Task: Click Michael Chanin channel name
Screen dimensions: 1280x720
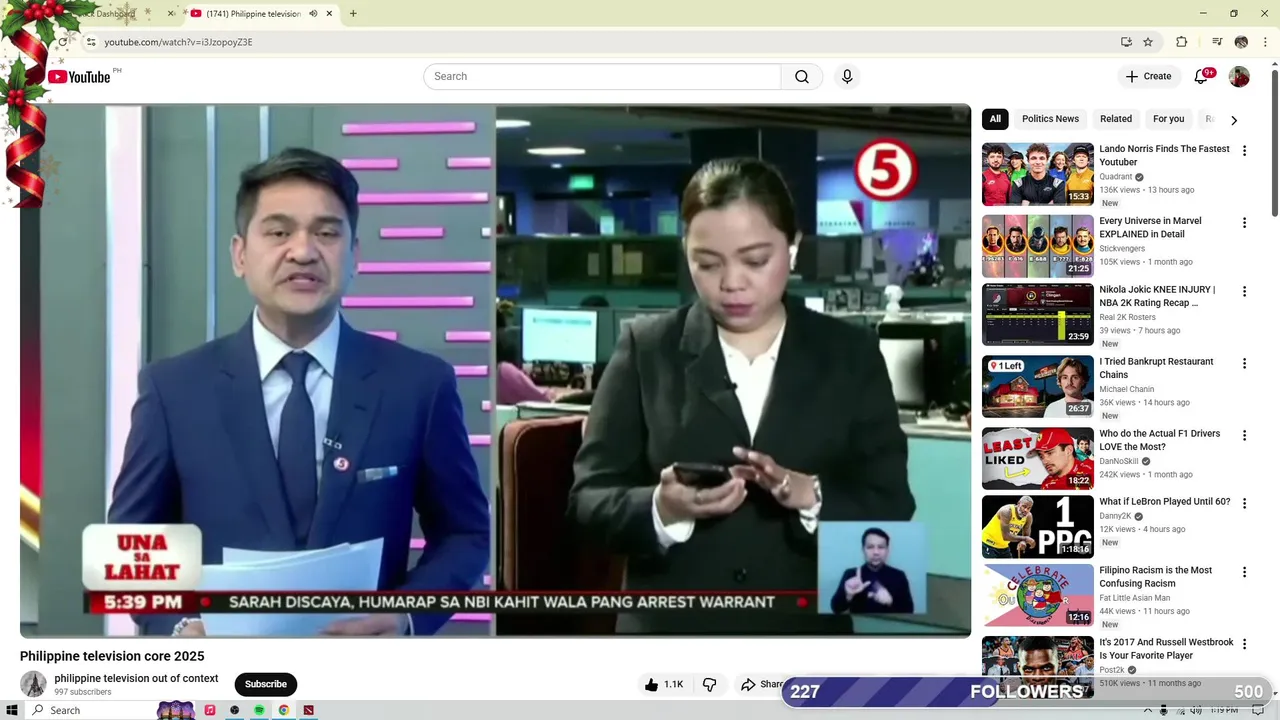Action: [1127, 389]
